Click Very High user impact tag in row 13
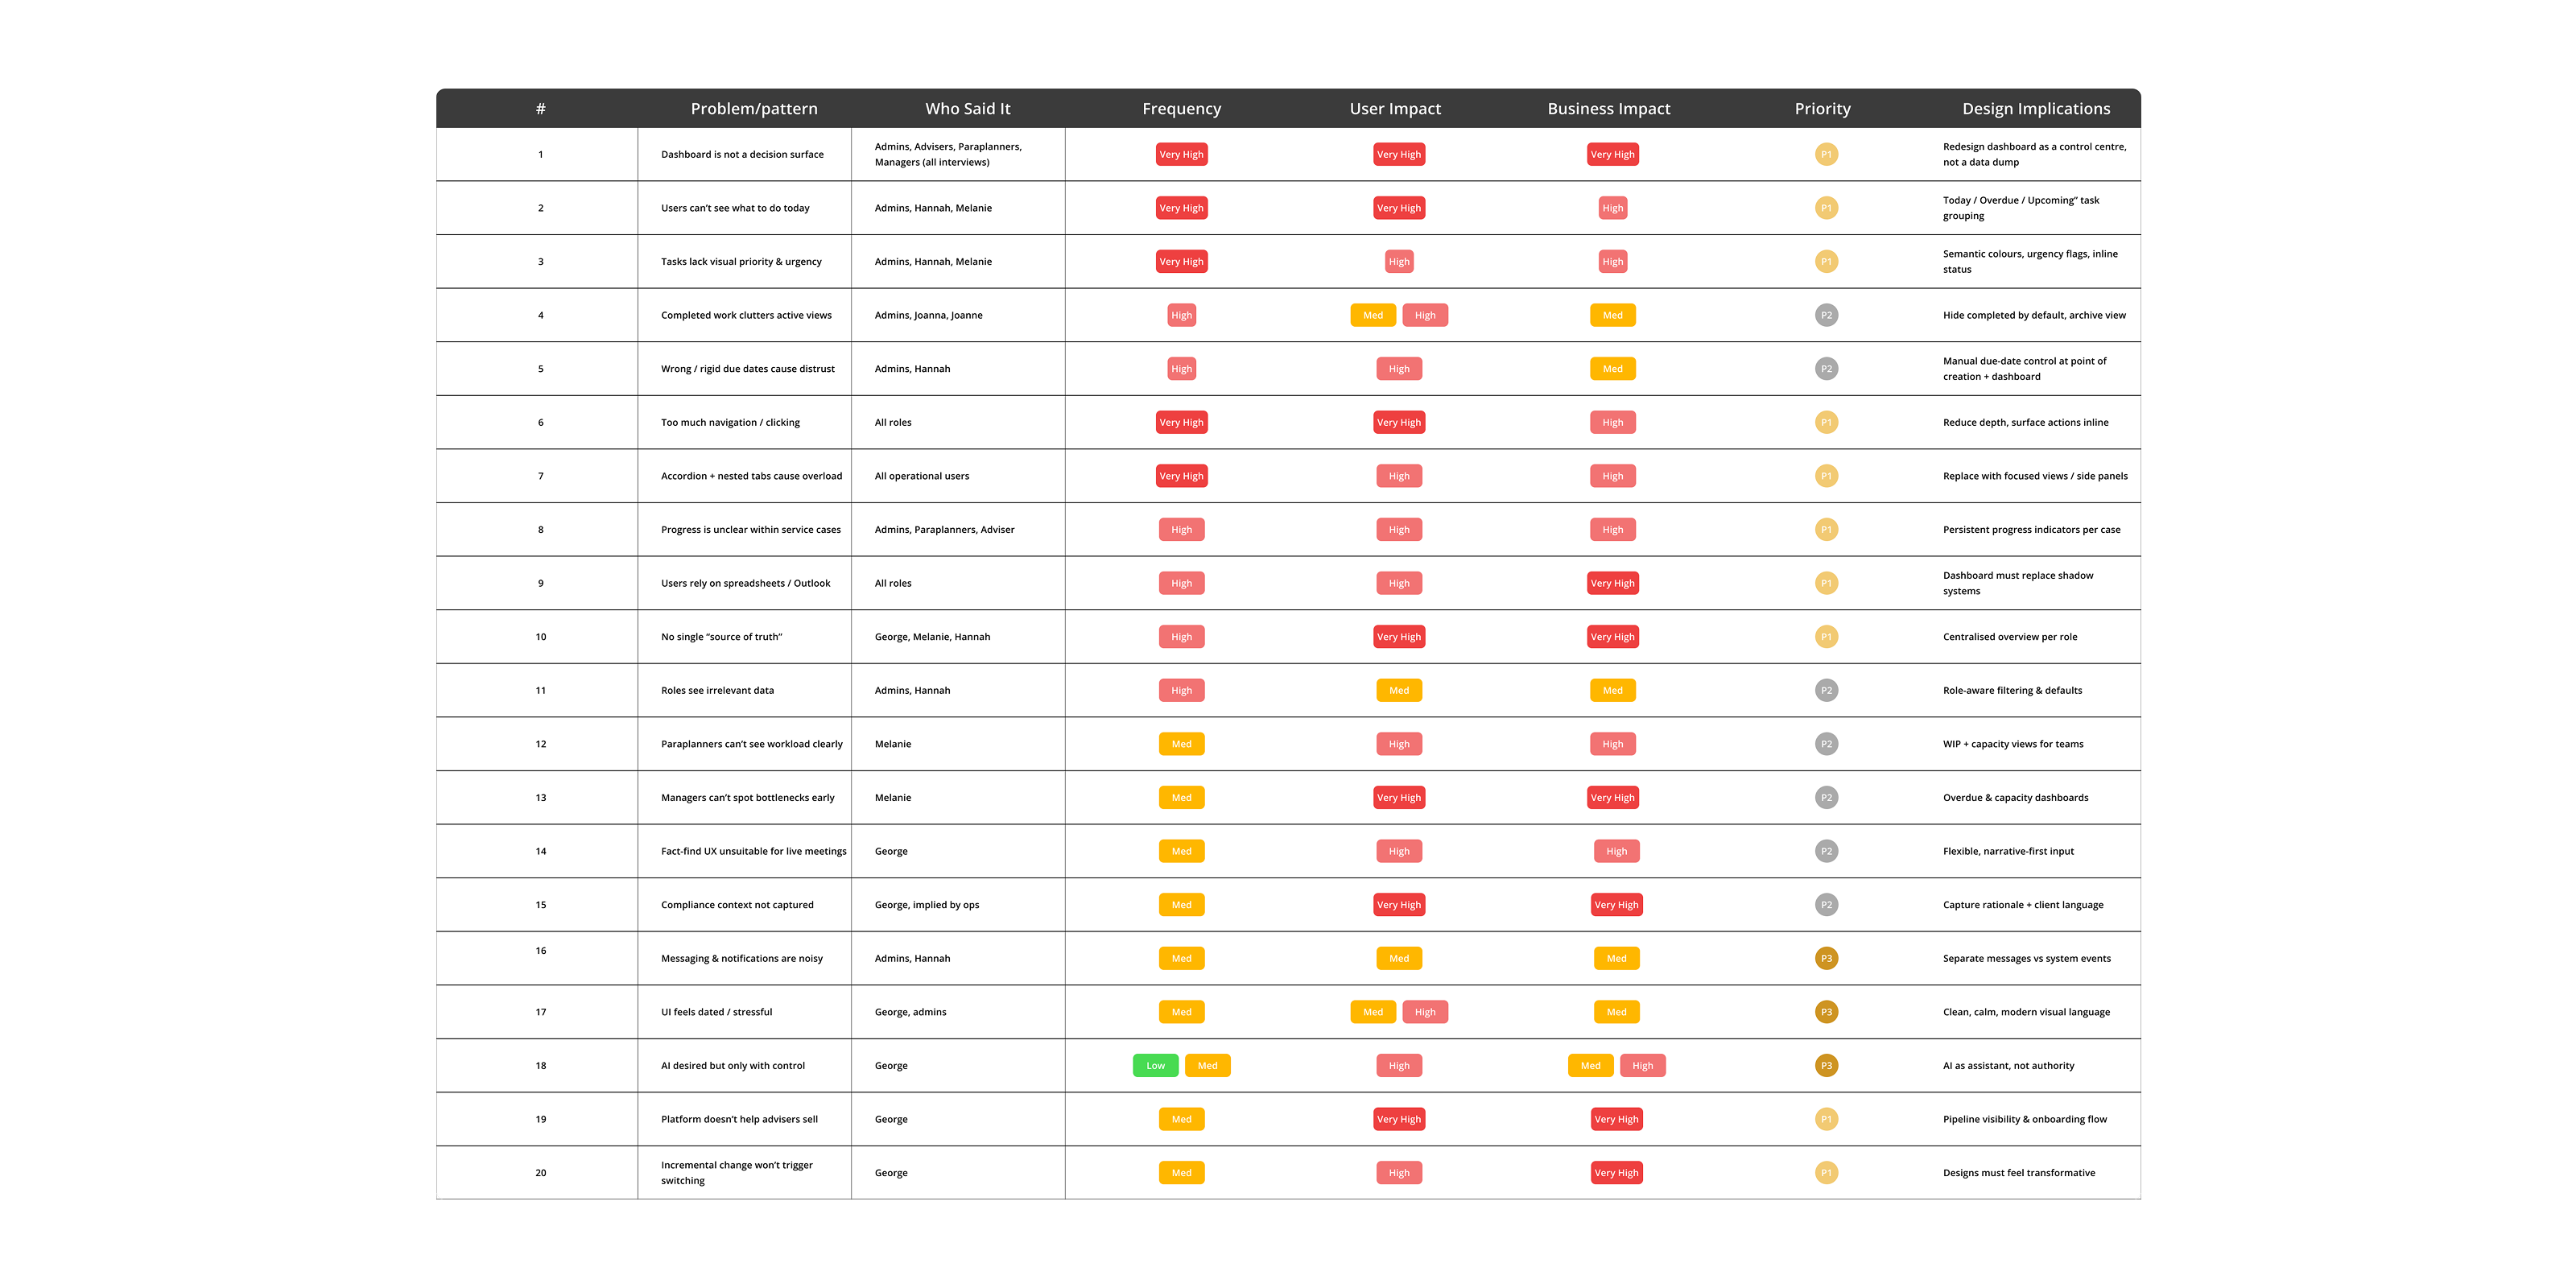 [1399, 798]
